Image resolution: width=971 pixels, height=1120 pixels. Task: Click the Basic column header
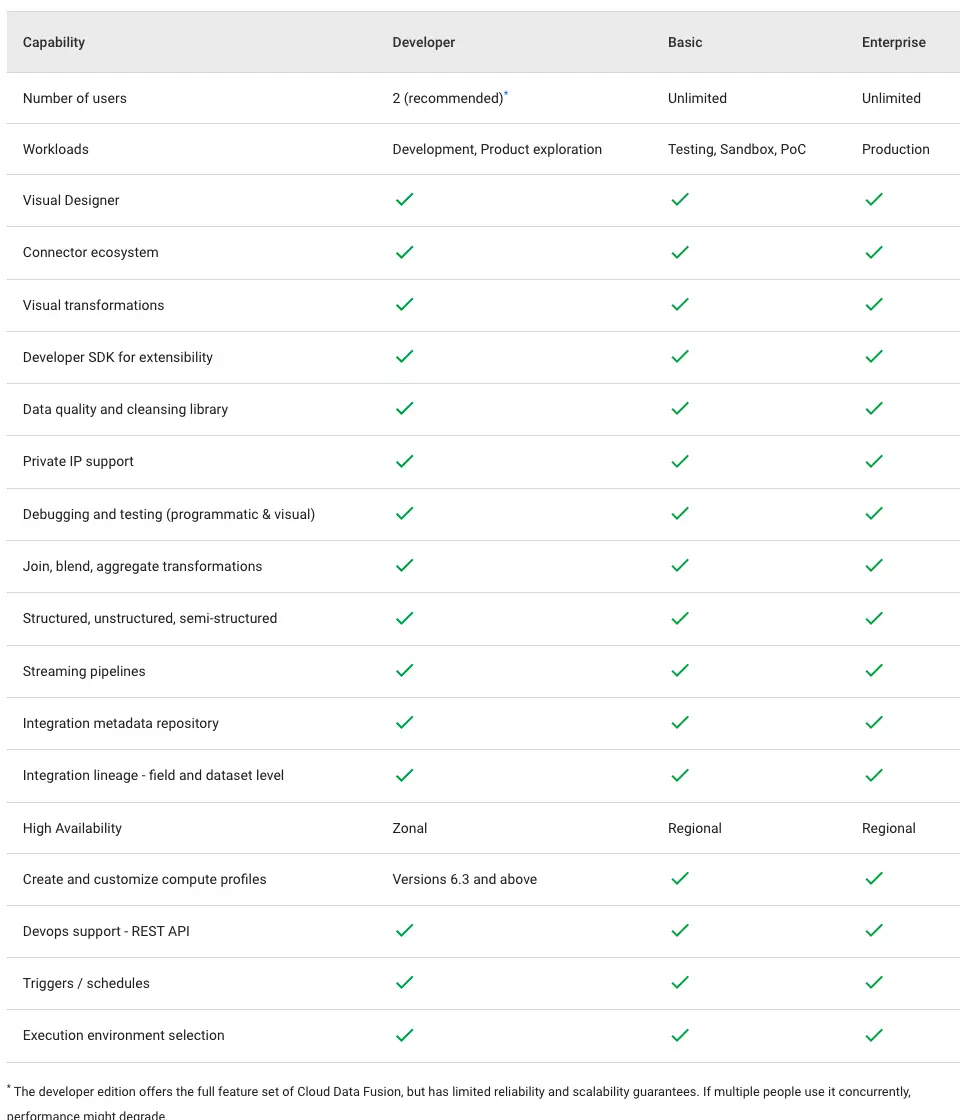[684, 42]
